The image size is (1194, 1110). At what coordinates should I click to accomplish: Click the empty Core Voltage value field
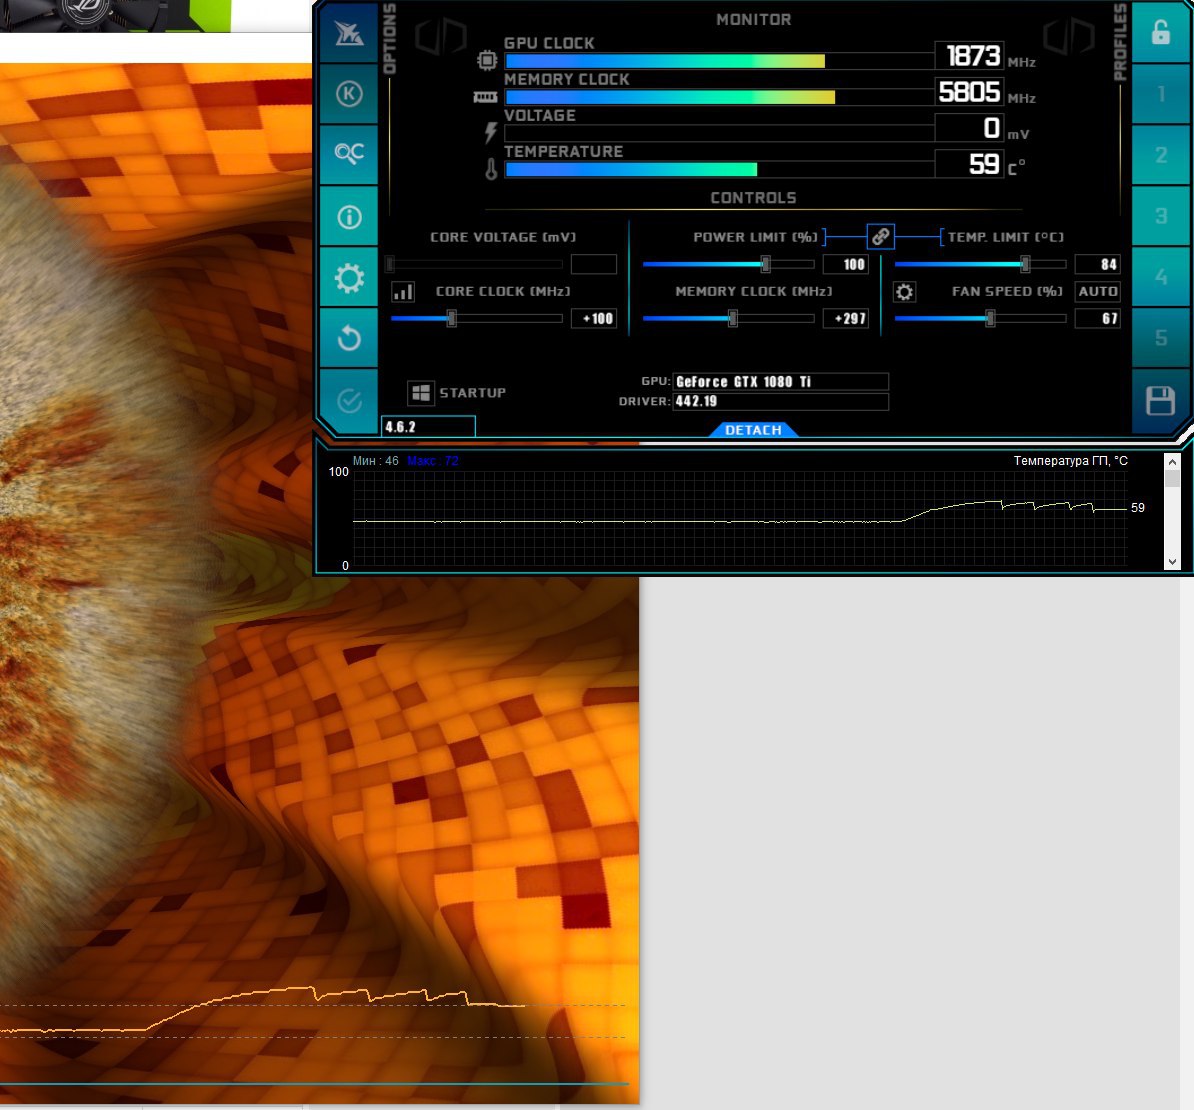click(594, 264)
